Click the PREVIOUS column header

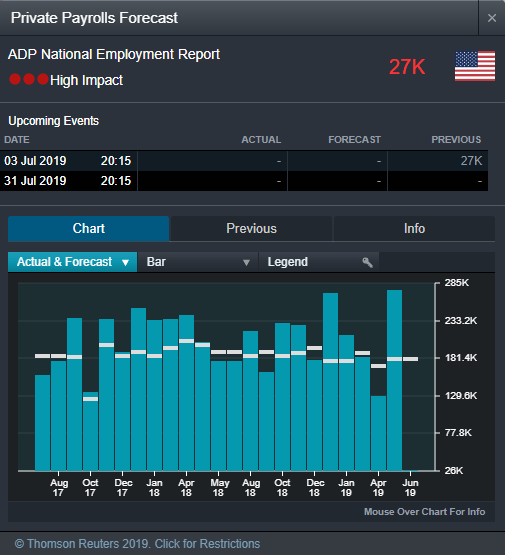pos(456,140)
